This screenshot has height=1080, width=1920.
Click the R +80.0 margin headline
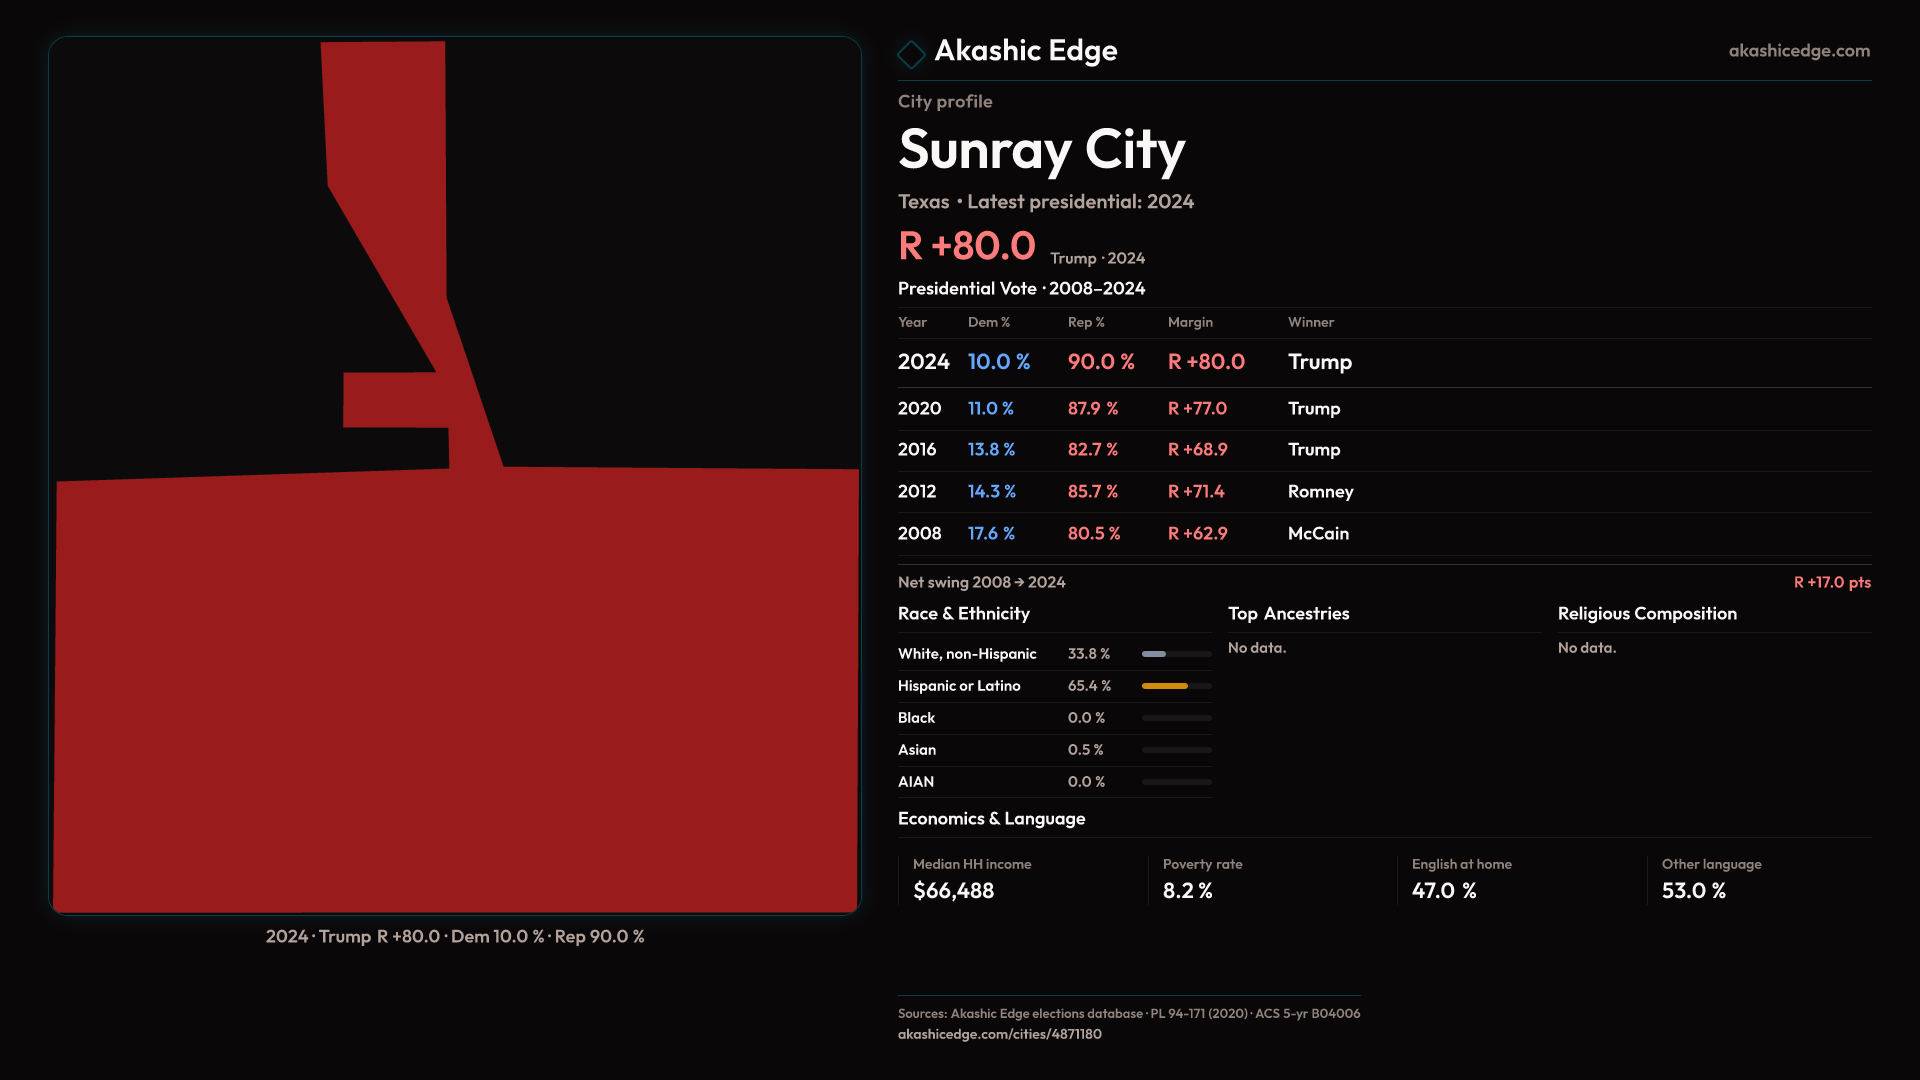(966, 246)
